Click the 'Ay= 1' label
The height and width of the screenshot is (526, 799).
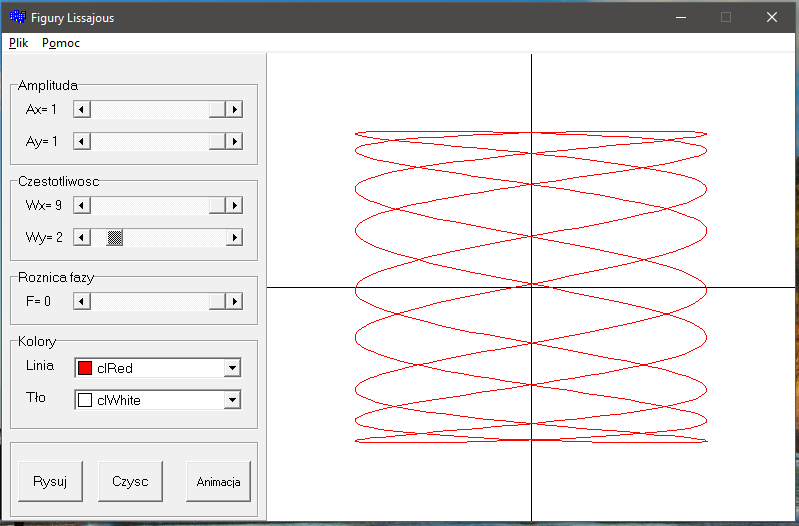41,141
